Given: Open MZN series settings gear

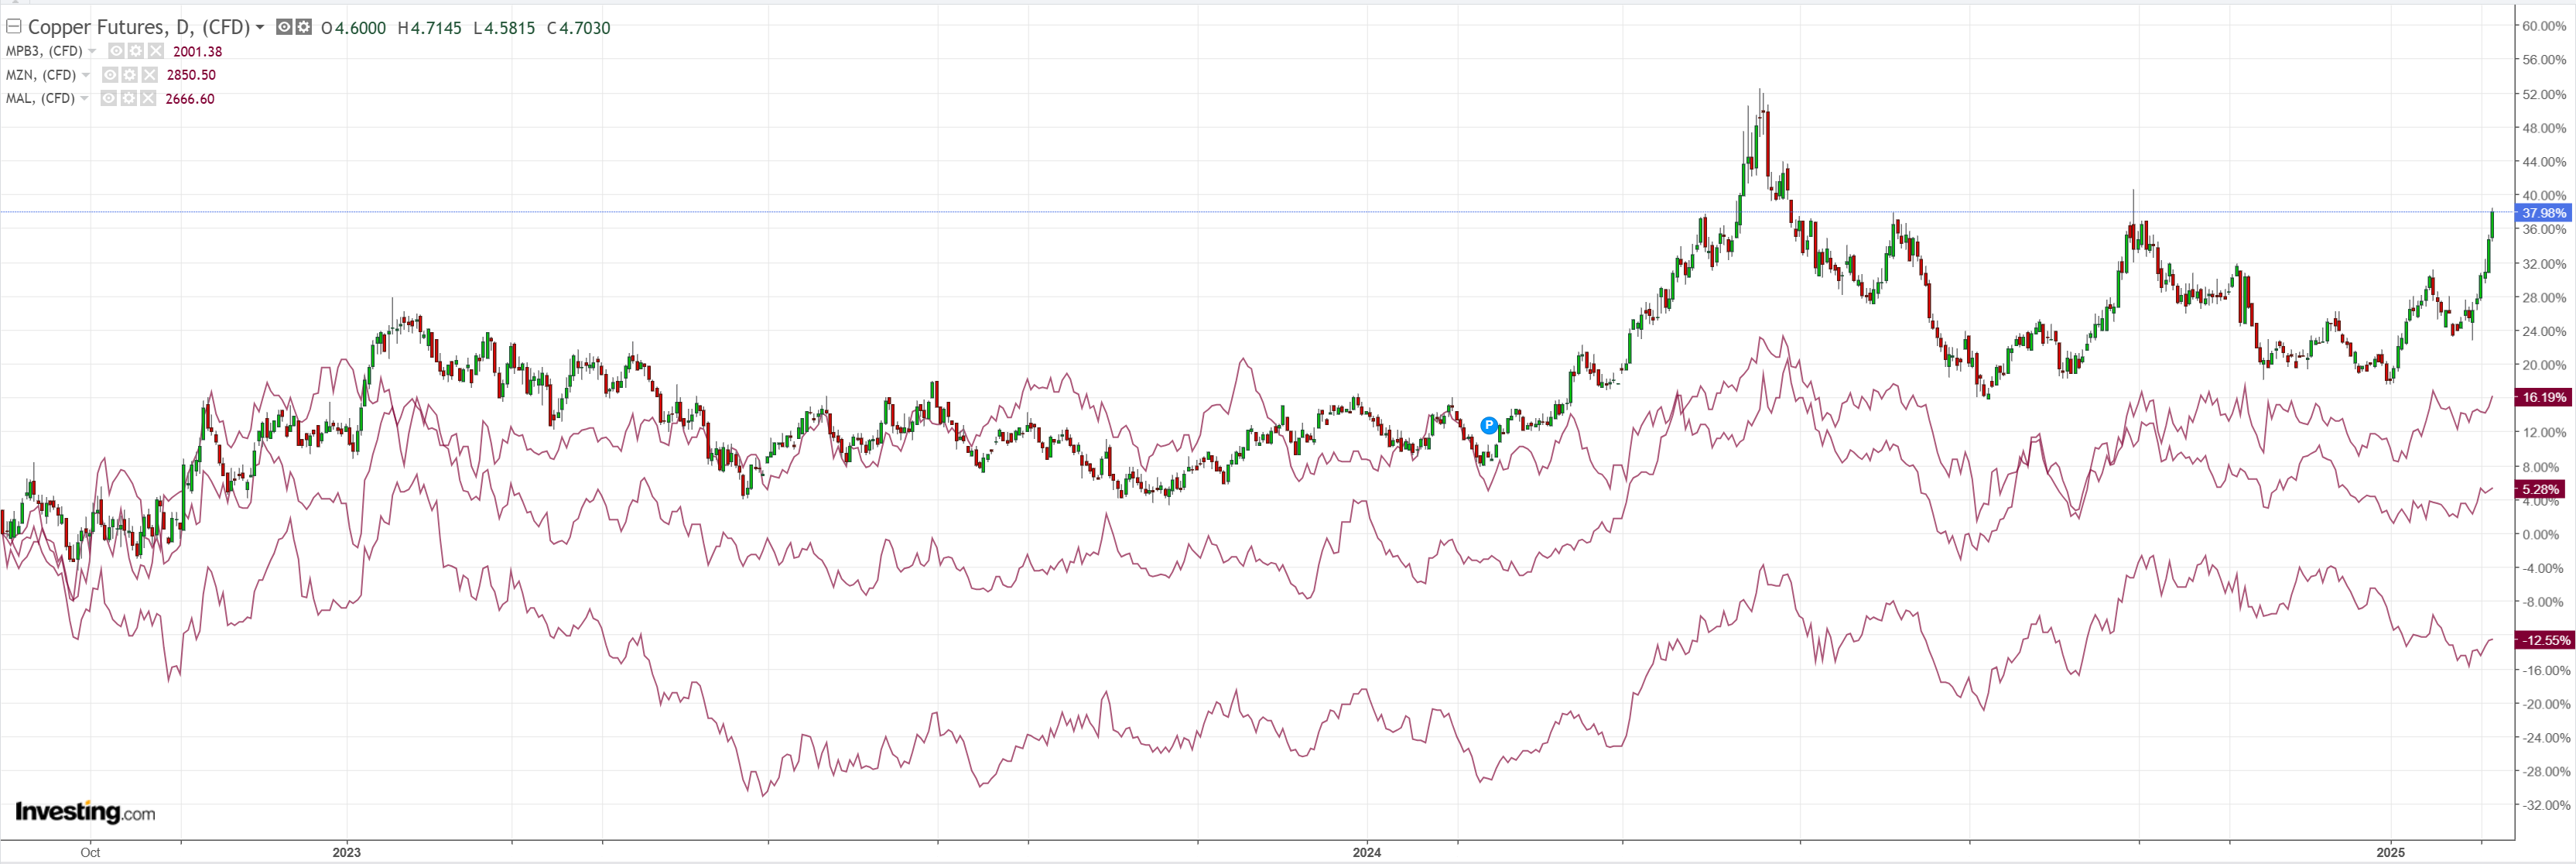Looking at the screenshot, I should click(130, 75).
